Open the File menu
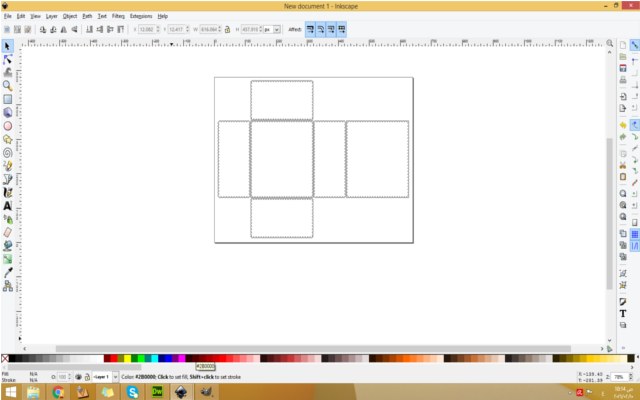The height and width of the screenshot is (400, 640). tap(8, 16)
